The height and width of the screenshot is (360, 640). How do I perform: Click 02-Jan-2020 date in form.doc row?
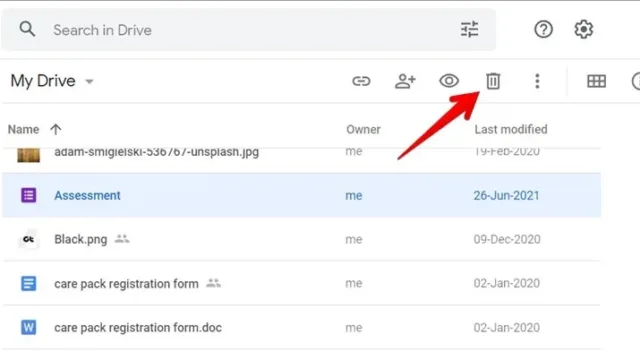click(507, 327)
